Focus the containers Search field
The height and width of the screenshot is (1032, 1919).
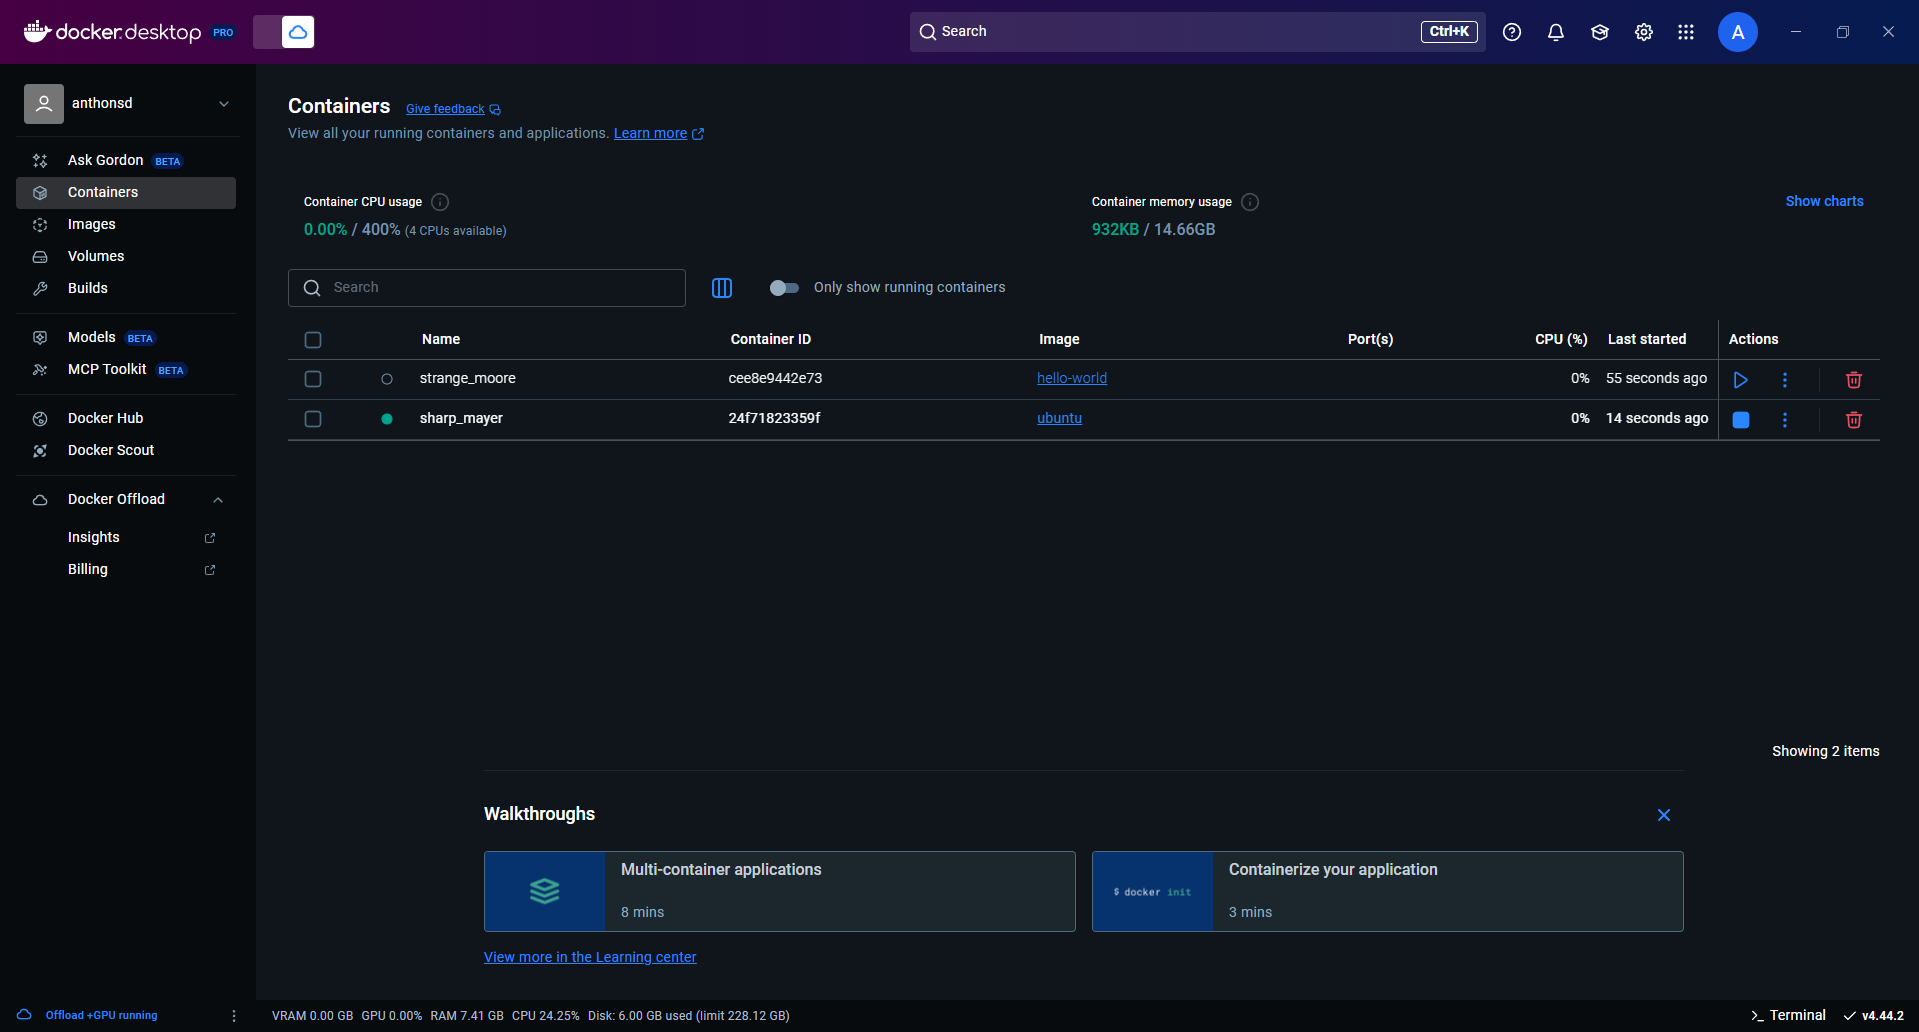pyautogui.click(x=487, y=288)
